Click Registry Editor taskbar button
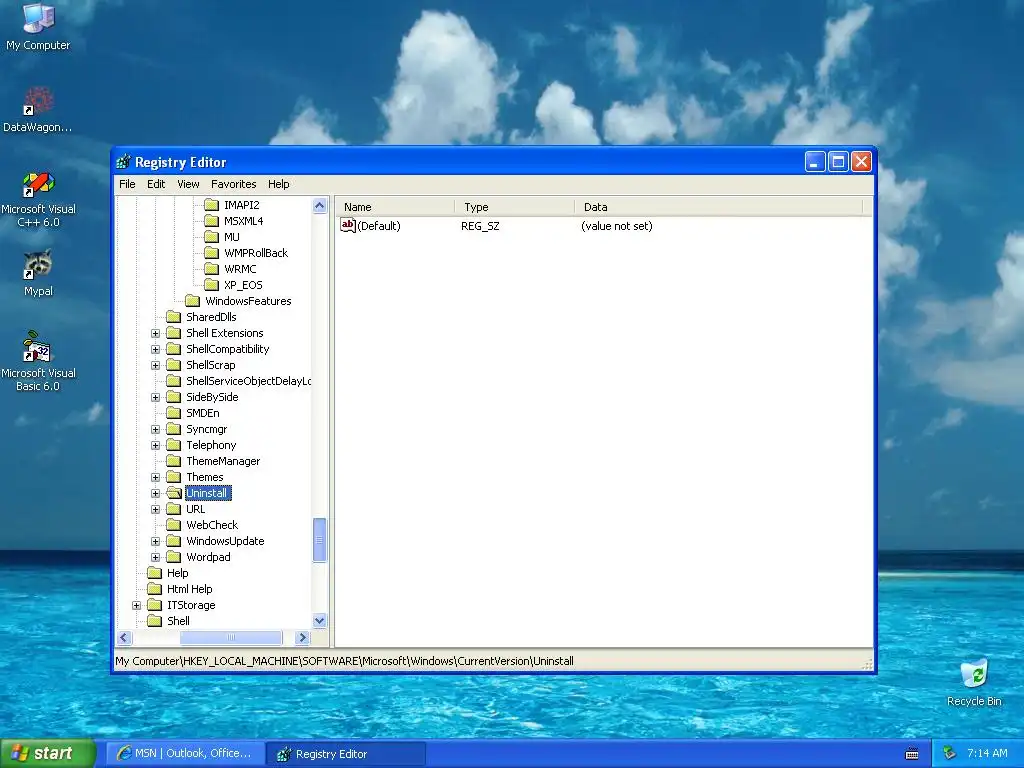 346,754
